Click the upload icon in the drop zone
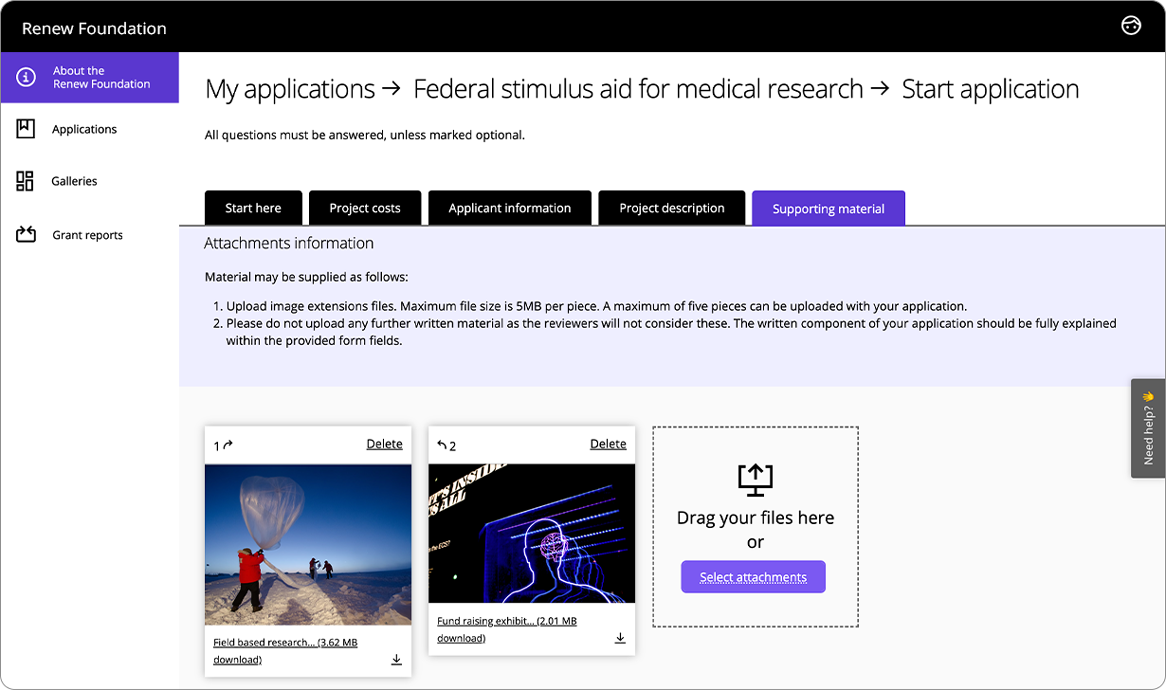Image resolution: width=1166 pixels, height=690 pixels. pyautogui.click(x=754, y=480)
